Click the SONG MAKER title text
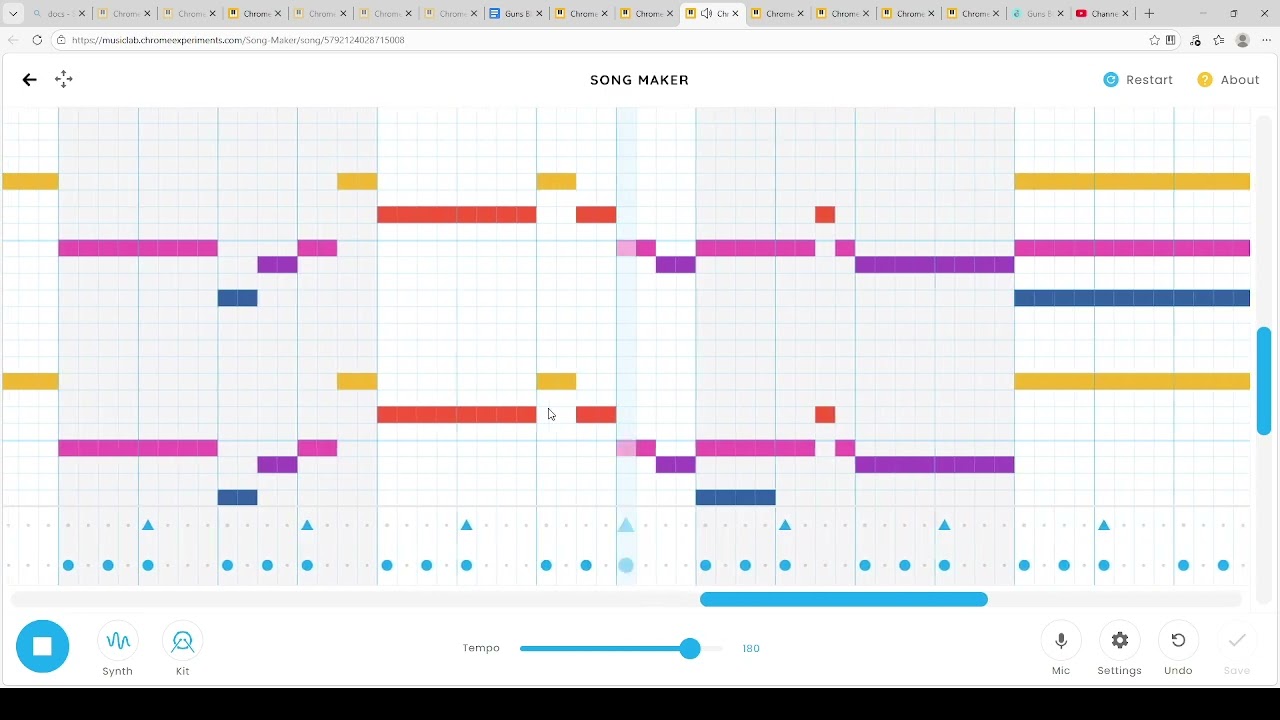Image resolution: width=1280 pixels, height=720 pixels. [640, 80]
